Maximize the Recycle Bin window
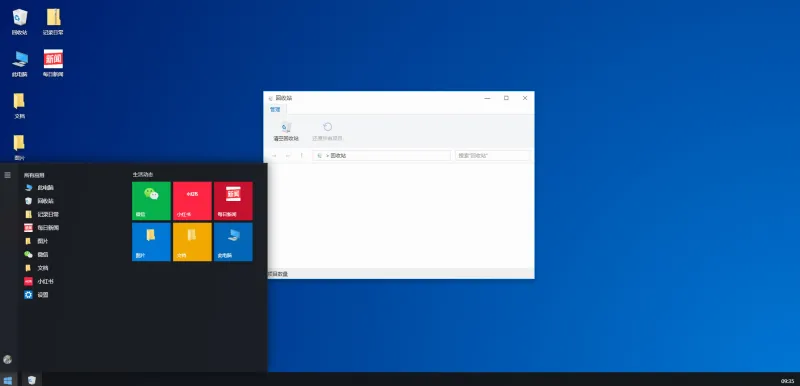Image resolution: width=800 pixels, height=386 pixels. coord(506,98)
